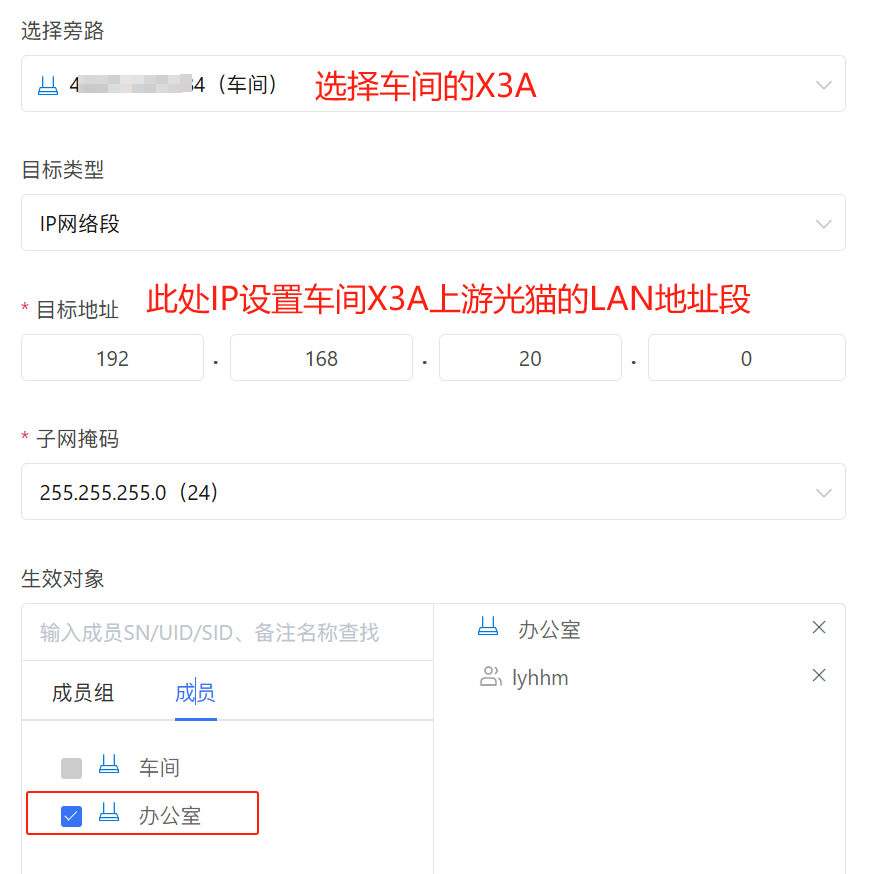Remove 办公室 from selected list
Viewport: 876px width, 874px height.
coord(819,627)
